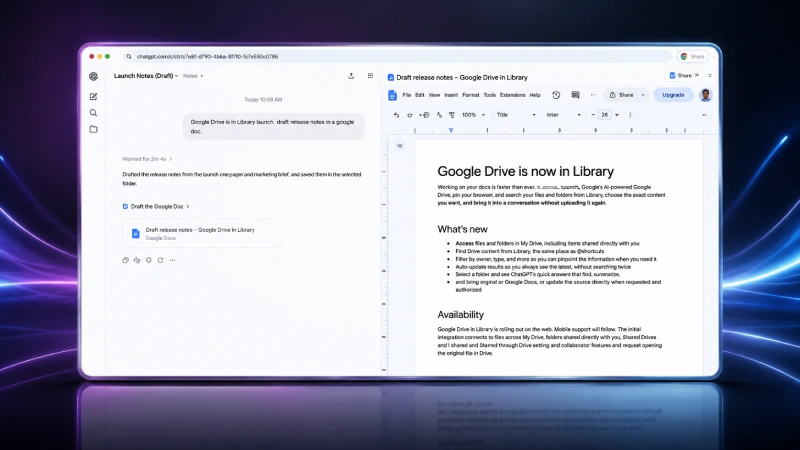Click the user message bubble about Google Drive
This screenshot has height=450, width=800.
pos(273,127)
